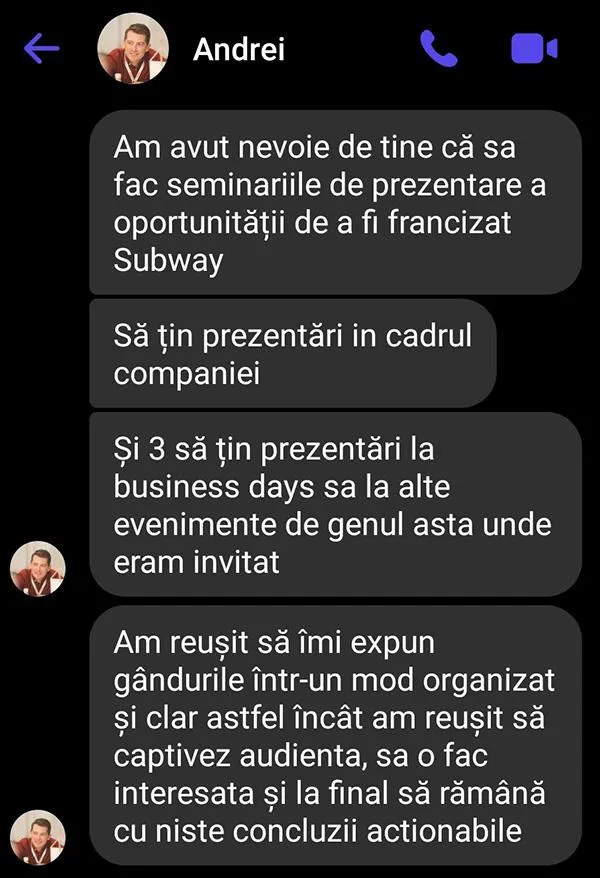
Task: Click the word 'organizat' in the last message
Action: 489,681
